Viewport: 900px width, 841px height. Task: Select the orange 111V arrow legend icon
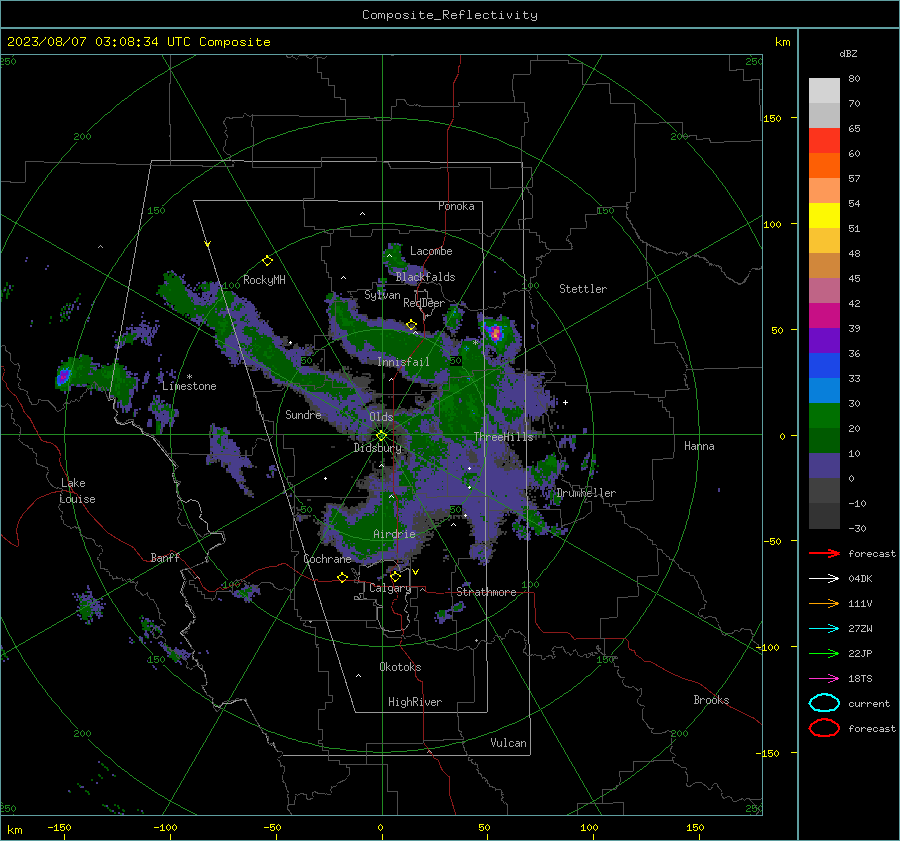(x=824, y=603)
